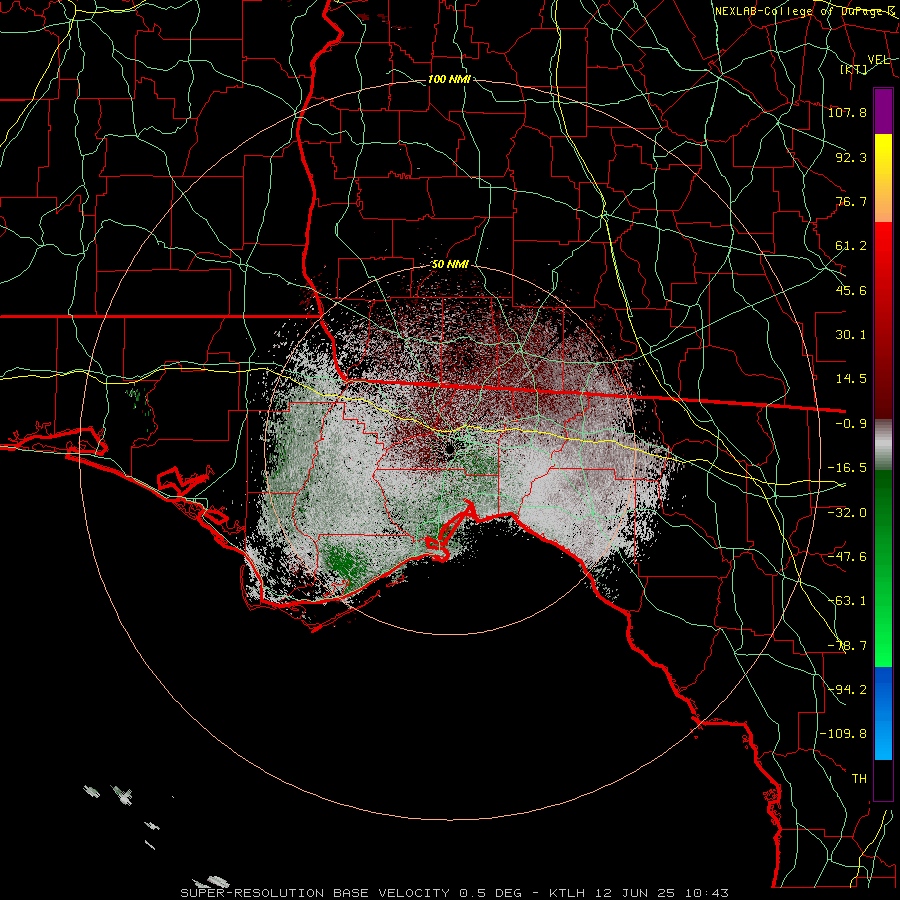Click the 50 NMI range ring label
900x900 pixels.
pyautogui.click(x=450, y=265)
